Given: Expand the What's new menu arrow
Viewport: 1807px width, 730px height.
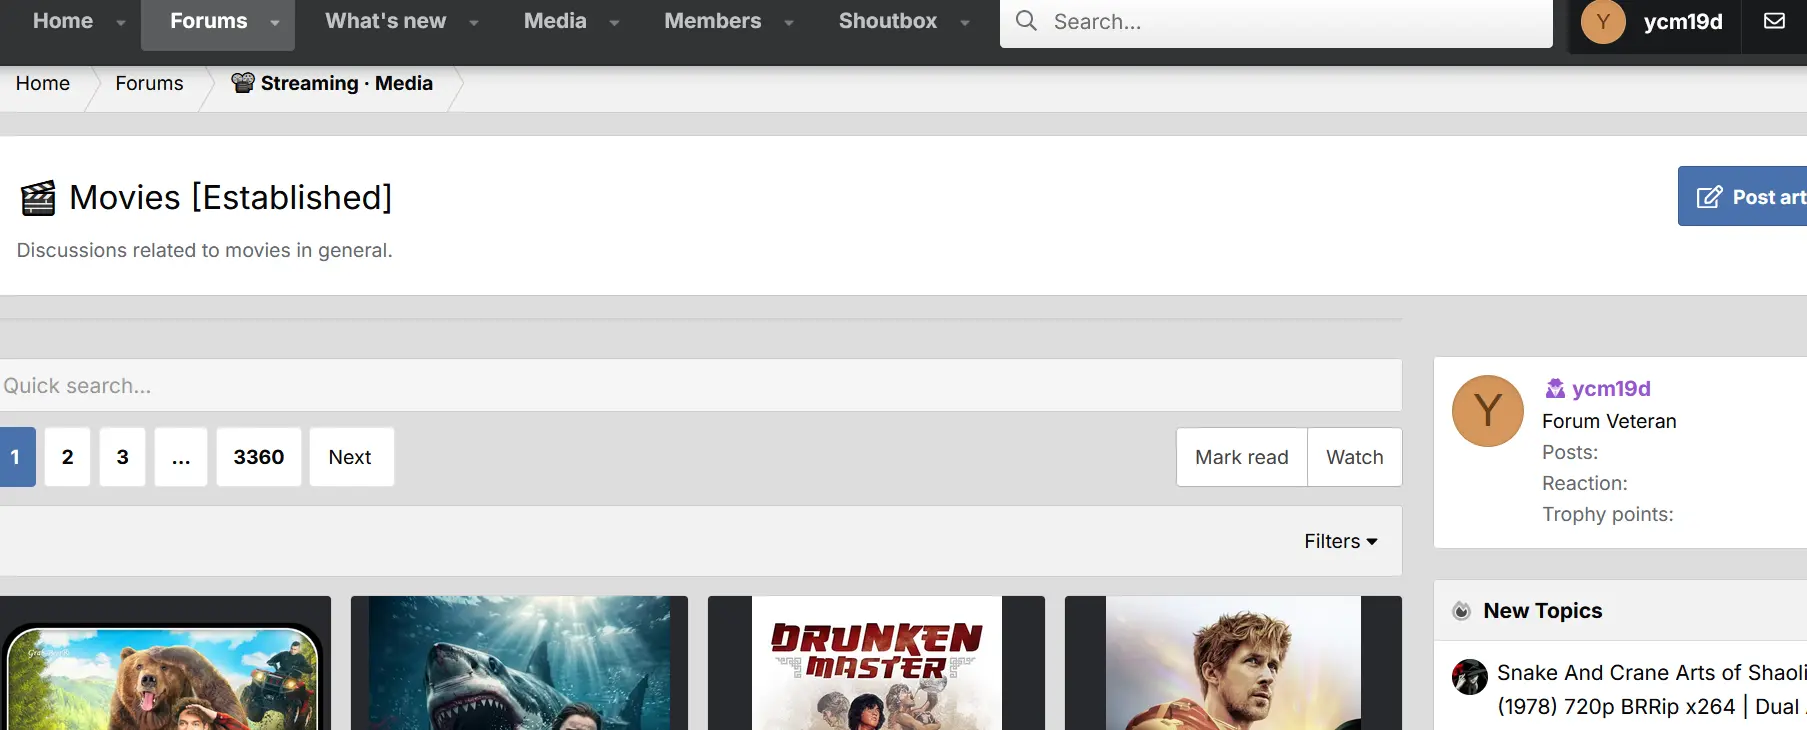Looking at the screenshot, I should pyautogui.click(x=474, y=22).
